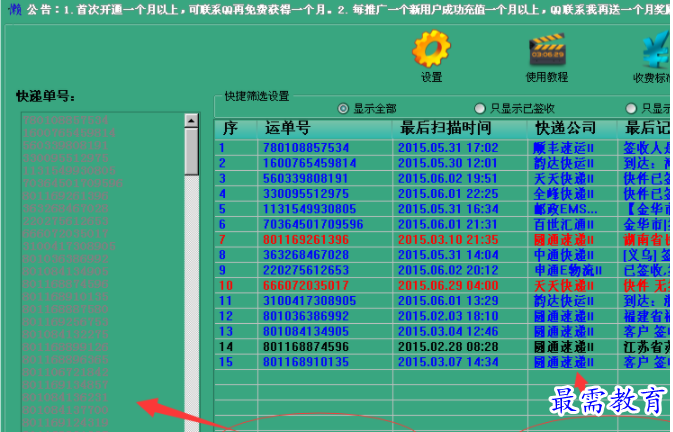
Task: Select the 只显示已签收 radio button
Action: coord(479,109)
